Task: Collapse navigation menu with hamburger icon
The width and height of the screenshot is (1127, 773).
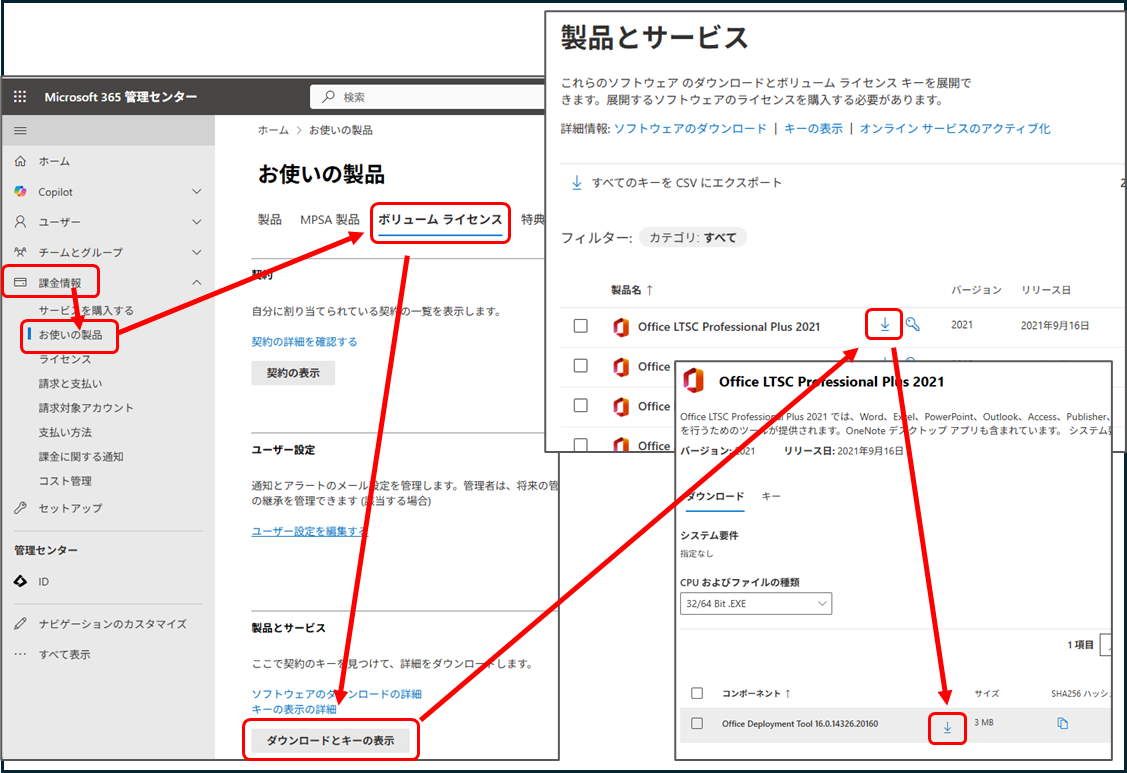Action: tap(20, 131)
